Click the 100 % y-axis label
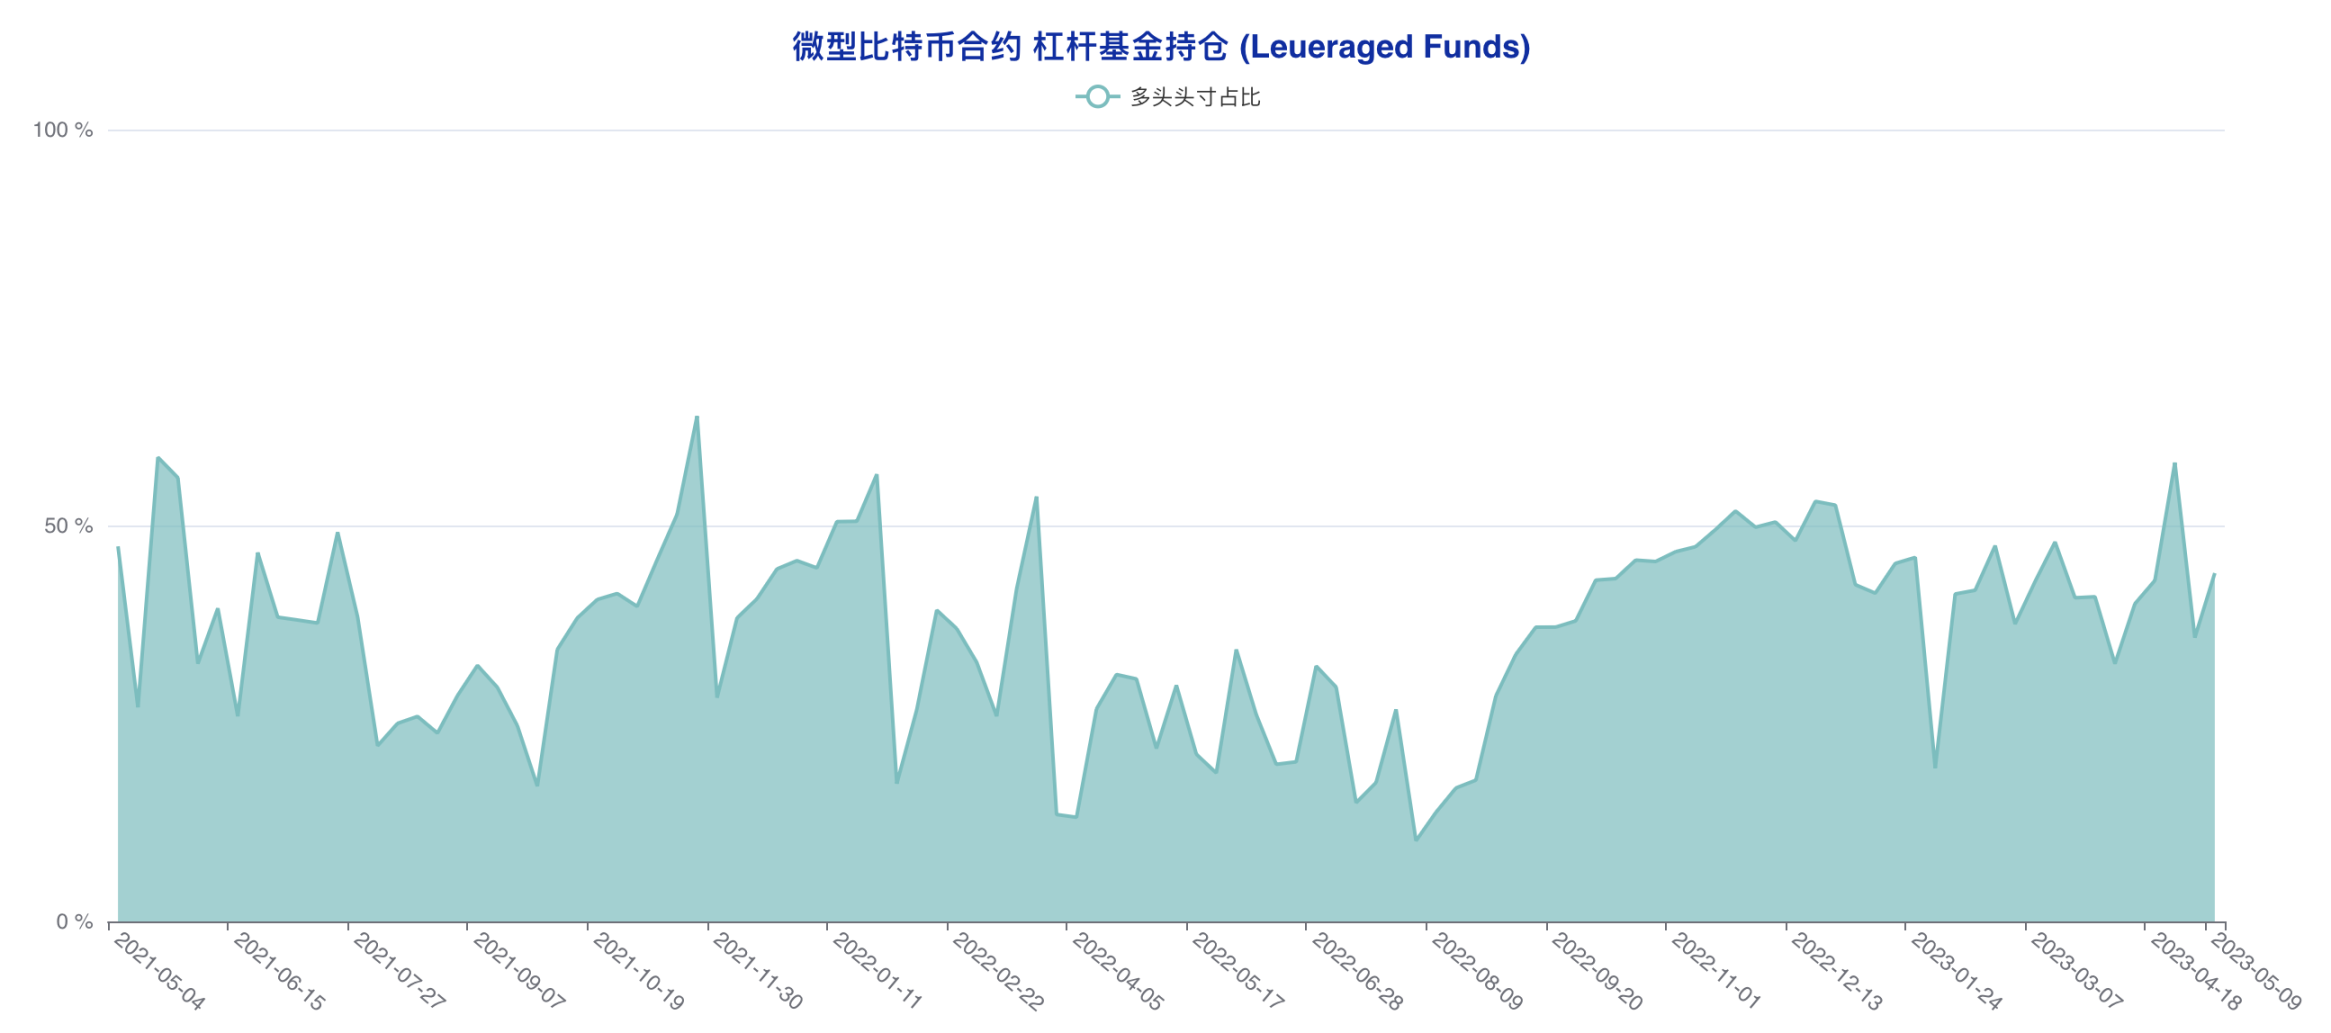The image size is (2331, 1033). pyautogui.click(x=62, y=130)
